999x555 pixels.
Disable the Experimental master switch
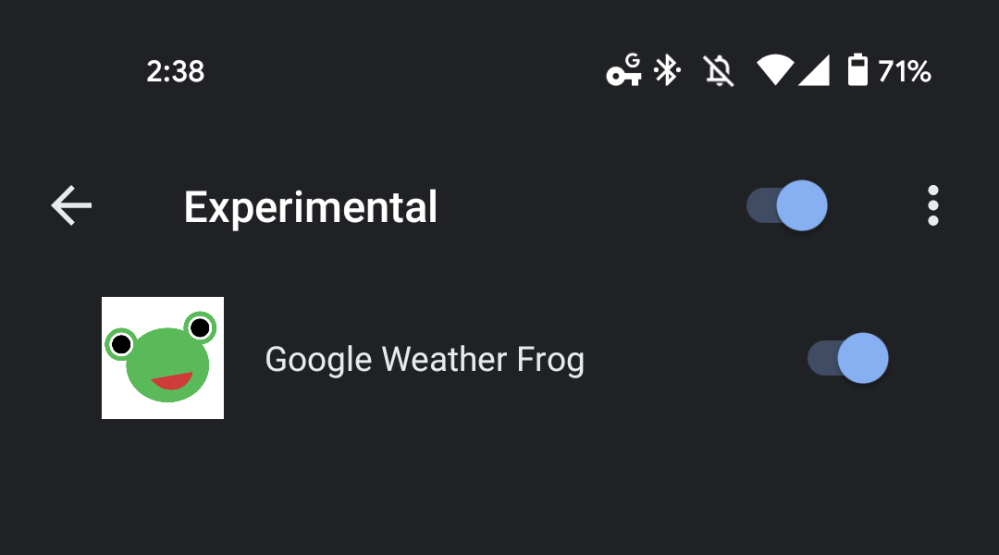tap(787, 206)
